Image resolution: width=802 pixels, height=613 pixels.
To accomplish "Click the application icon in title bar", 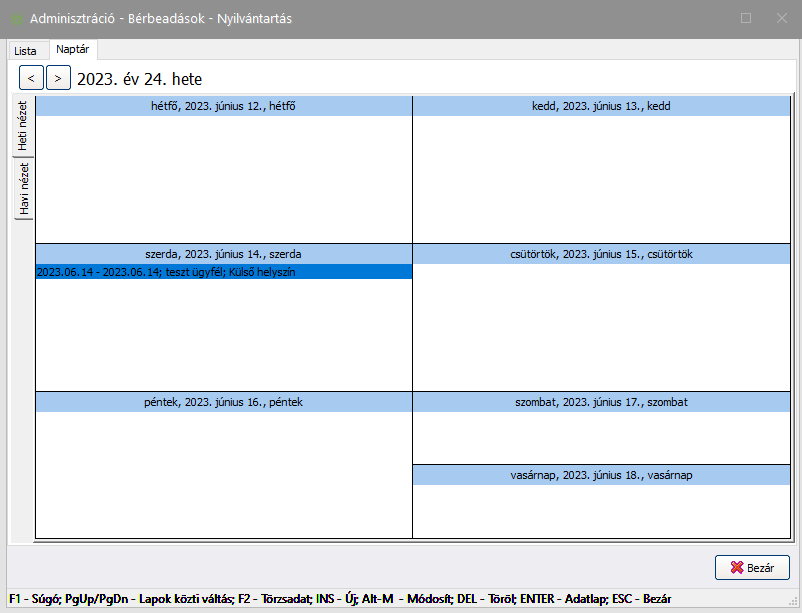I will [x=16, y=19].
